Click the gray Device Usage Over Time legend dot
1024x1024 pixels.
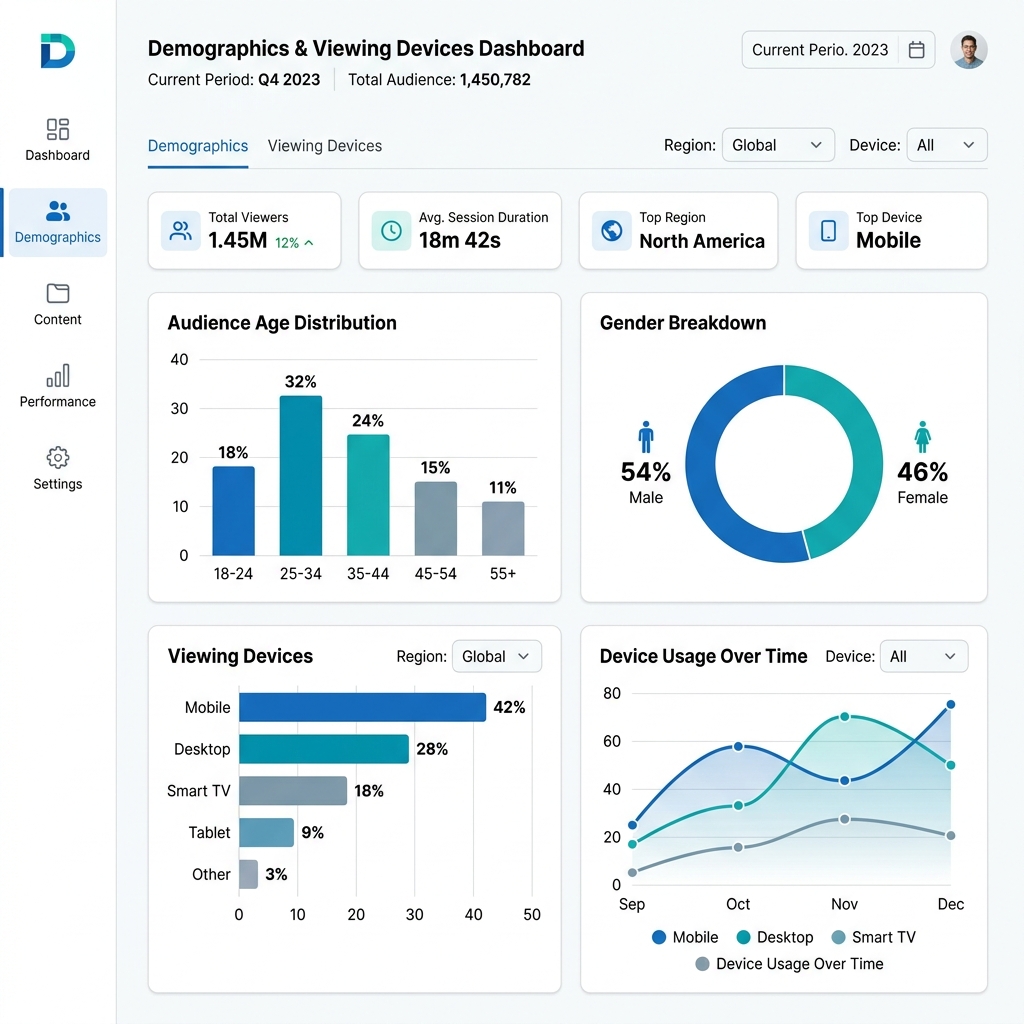click(703, 964)
